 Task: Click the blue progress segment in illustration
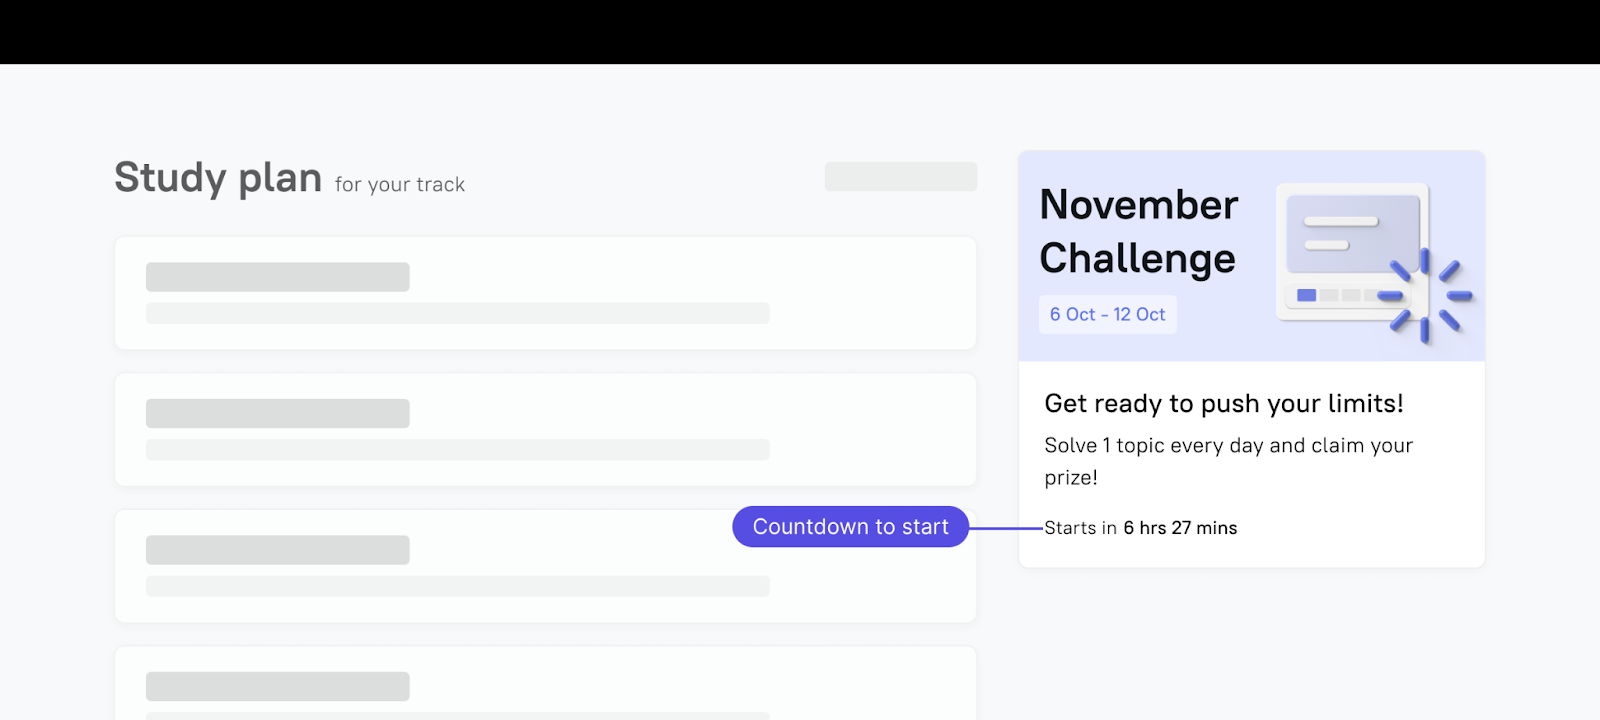coord(1306,295)
